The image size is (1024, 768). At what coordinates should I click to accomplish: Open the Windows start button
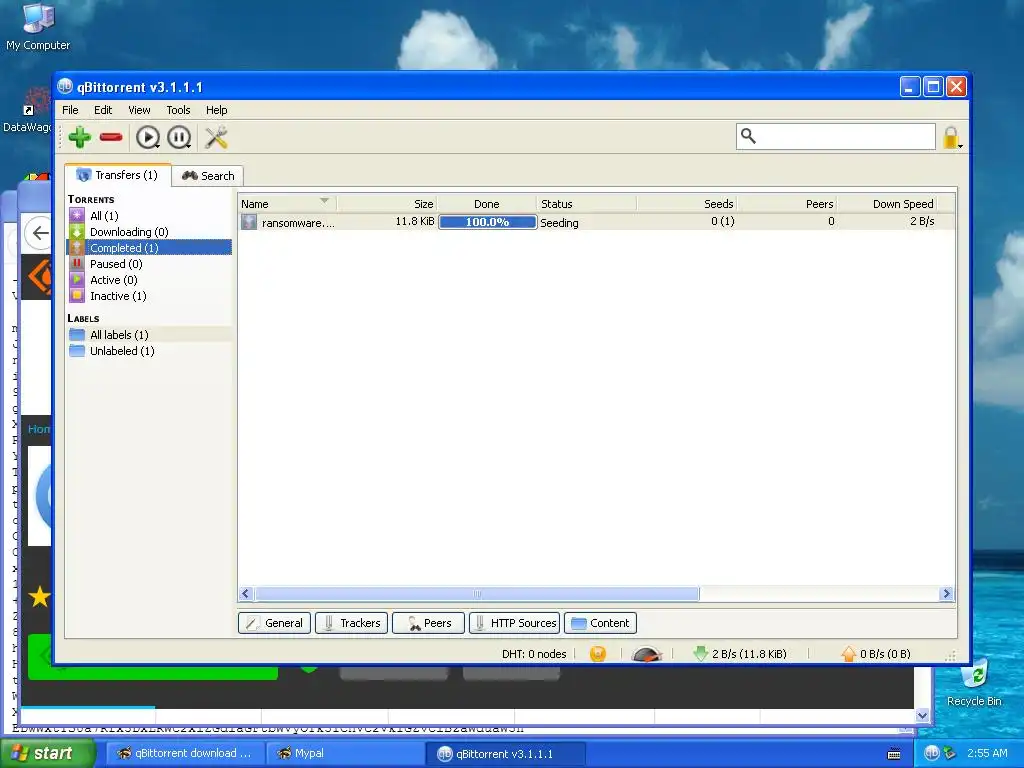coord(48,753)
